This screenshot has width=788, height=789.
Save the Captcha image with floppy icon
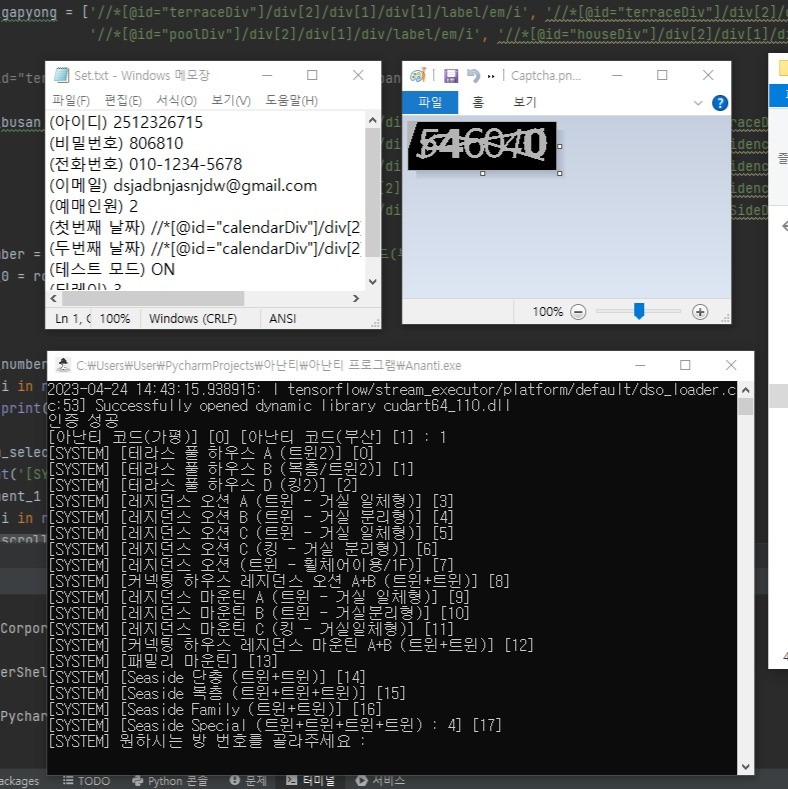(451, 75)
